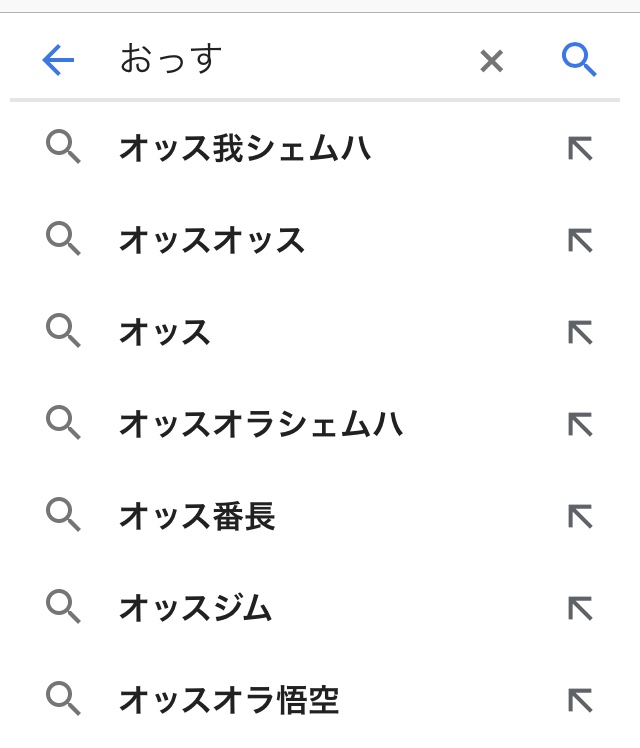Viewport: 640px width, 748px height.
Task: Insert オッス我シェムハ into search via arrow
Action: [580, 149]
